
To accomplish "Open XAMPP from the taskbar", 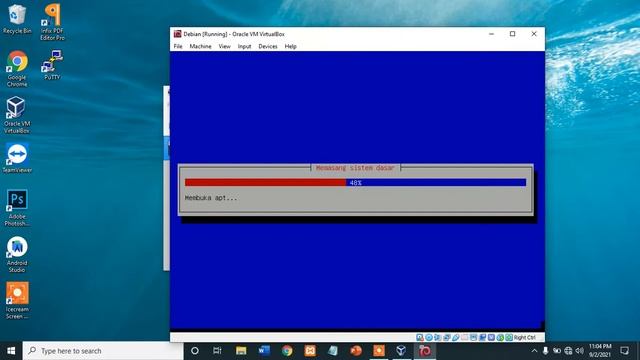I will 310,351.
